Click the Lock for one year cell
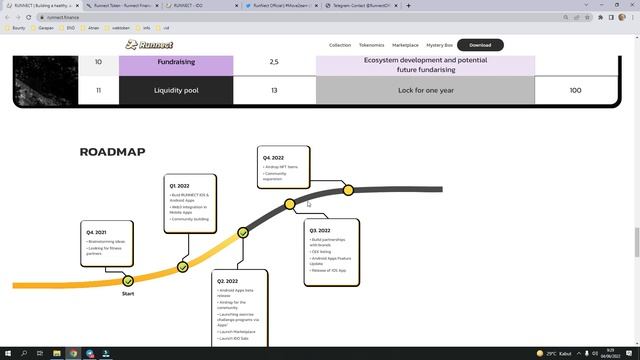The width and height of the screenshot is (640, 360). (x=425, y=90)
